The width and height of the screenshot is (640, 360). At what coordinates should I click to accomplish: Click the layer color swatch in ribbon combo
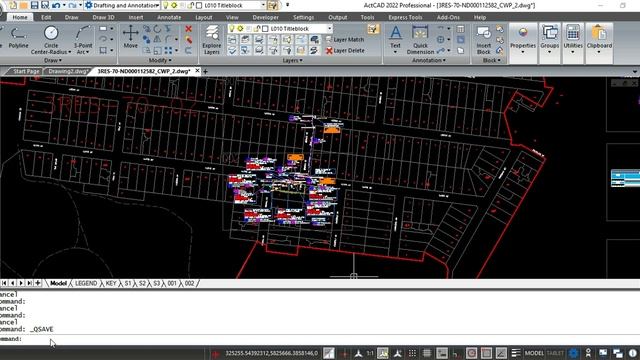(x=265, y=29)
